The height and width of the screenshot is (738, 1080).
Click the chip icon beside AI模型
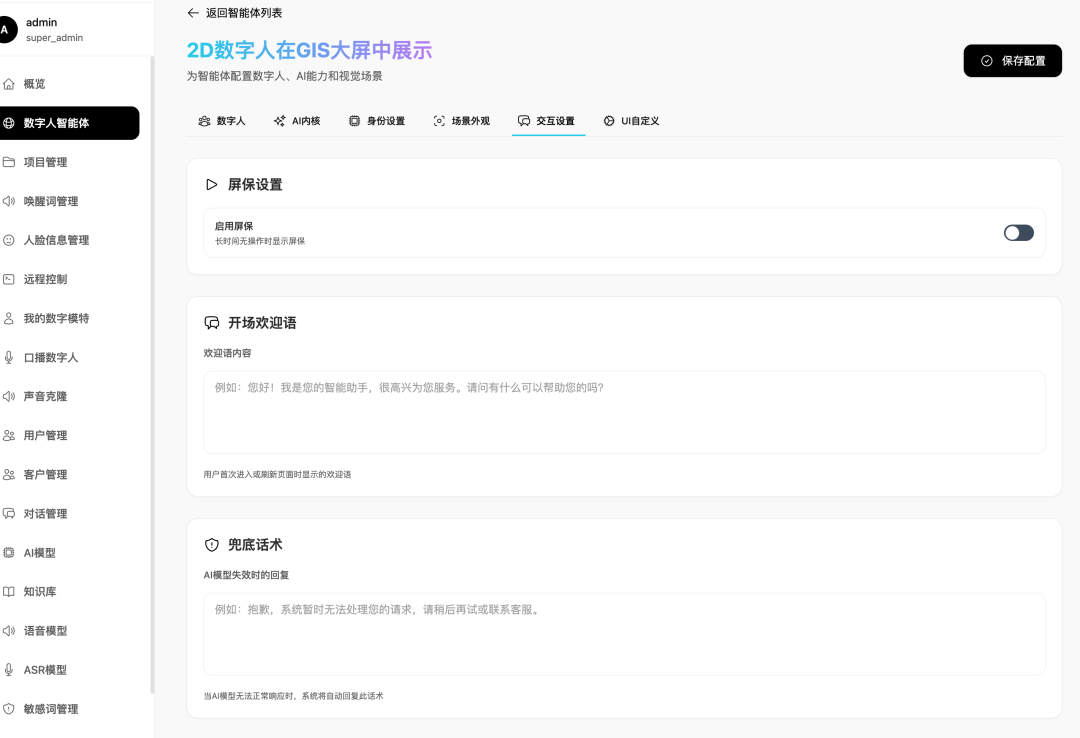[9, 553]
